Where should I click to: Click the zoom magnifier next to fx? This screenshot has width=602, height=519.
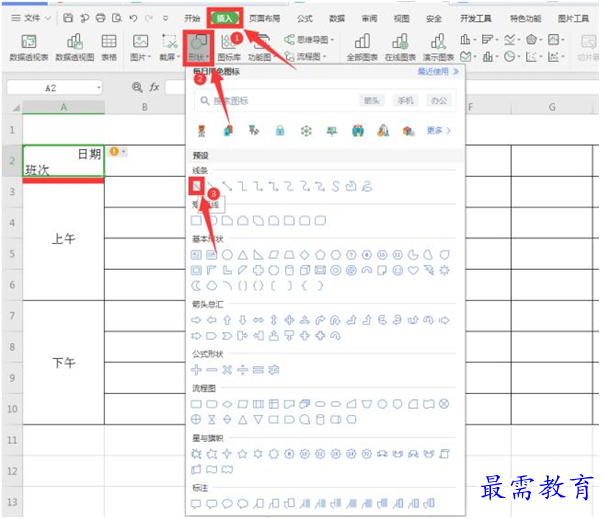[x=137, y=88]
